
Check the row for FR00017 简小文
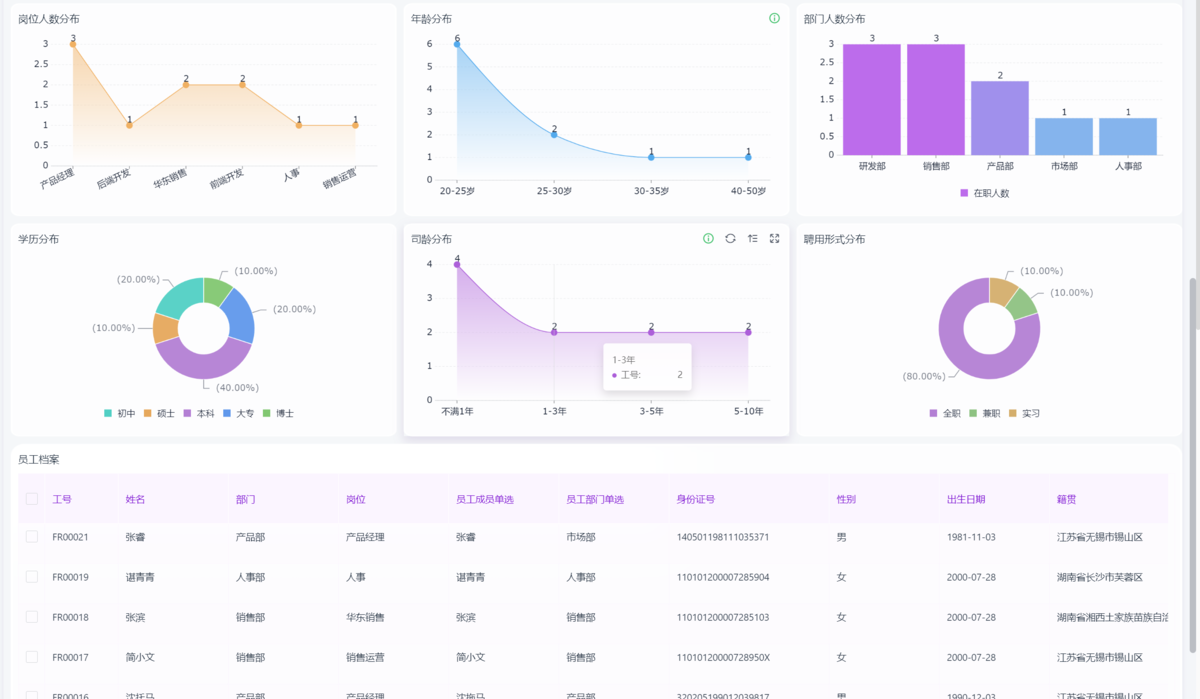click(32, 657)
